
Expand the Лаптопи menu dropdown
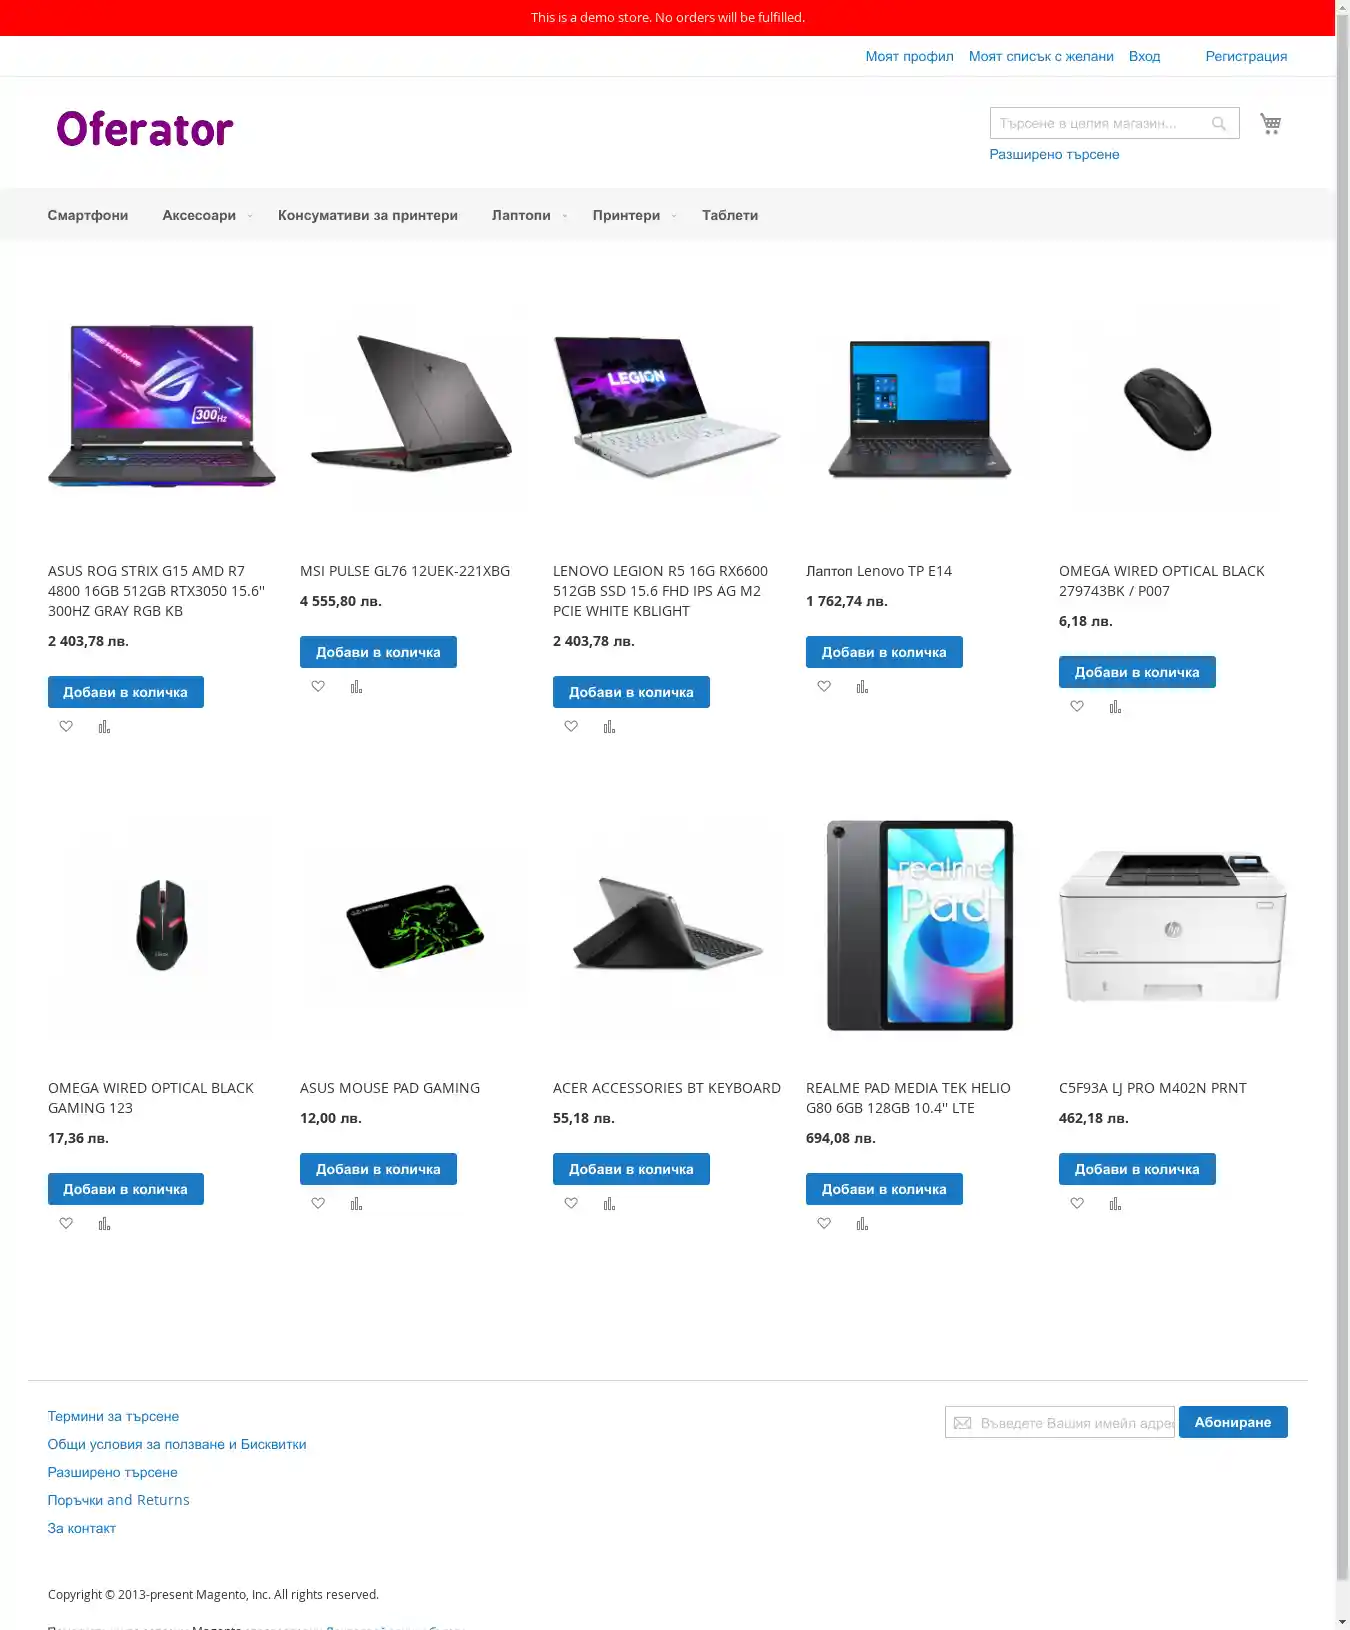[565, 216]
